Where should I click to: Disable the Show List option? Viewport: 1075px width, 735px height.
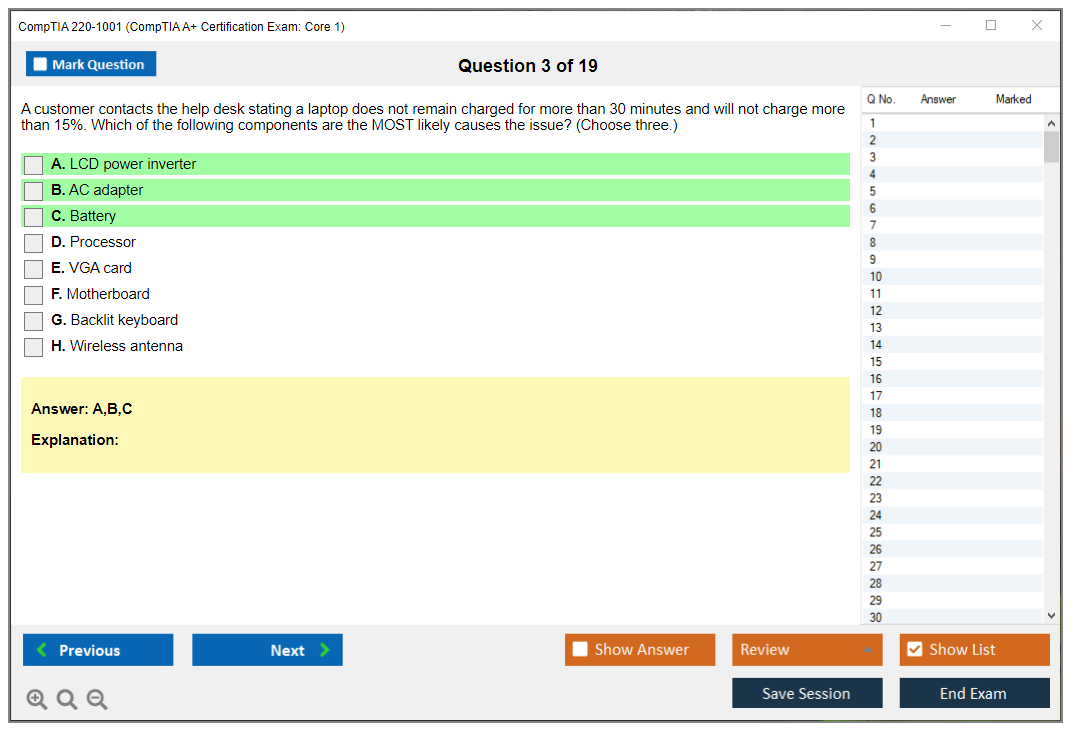pyautogui.click(x=914, y=650)
